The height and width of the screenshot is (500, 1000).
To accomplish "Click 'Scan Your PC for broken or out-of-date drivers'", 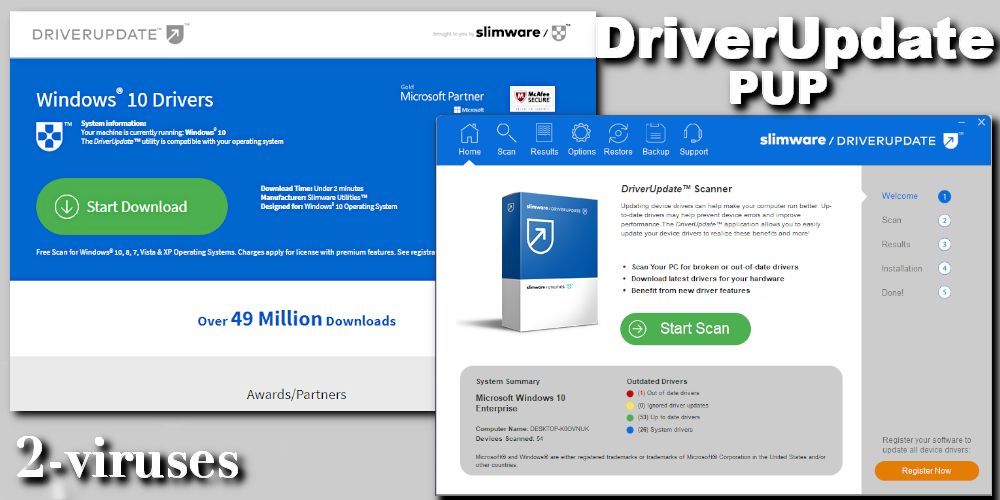I will (x=714, y=267).
